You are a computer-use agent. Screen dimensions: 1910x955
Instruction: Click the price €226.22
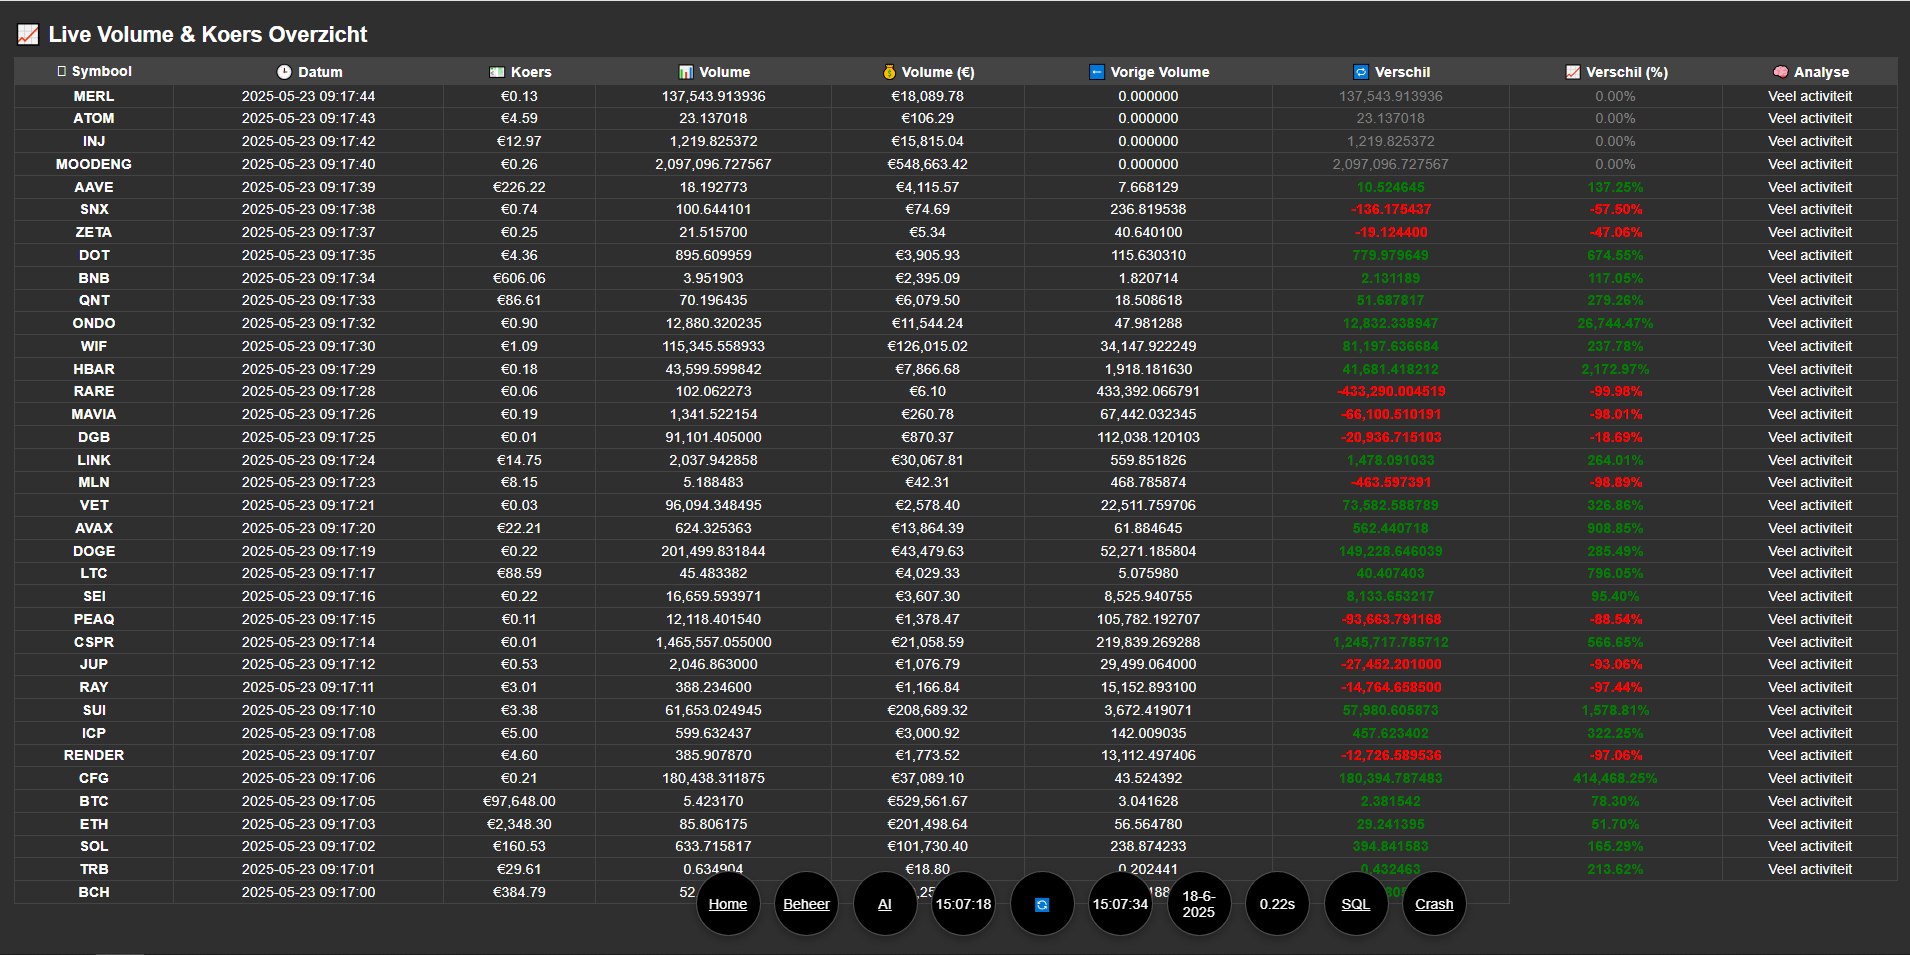click(519, 187)
